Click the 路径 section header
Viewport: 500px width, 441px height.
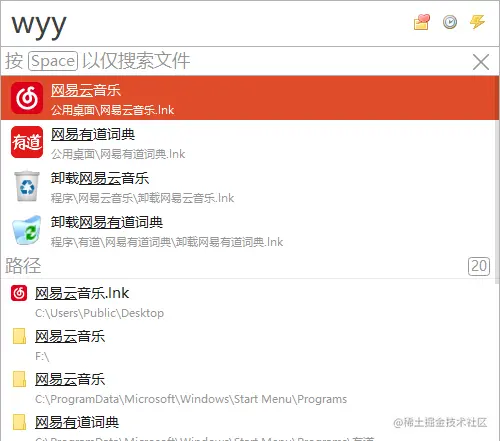pyautogui.click(x=23, y=266)
